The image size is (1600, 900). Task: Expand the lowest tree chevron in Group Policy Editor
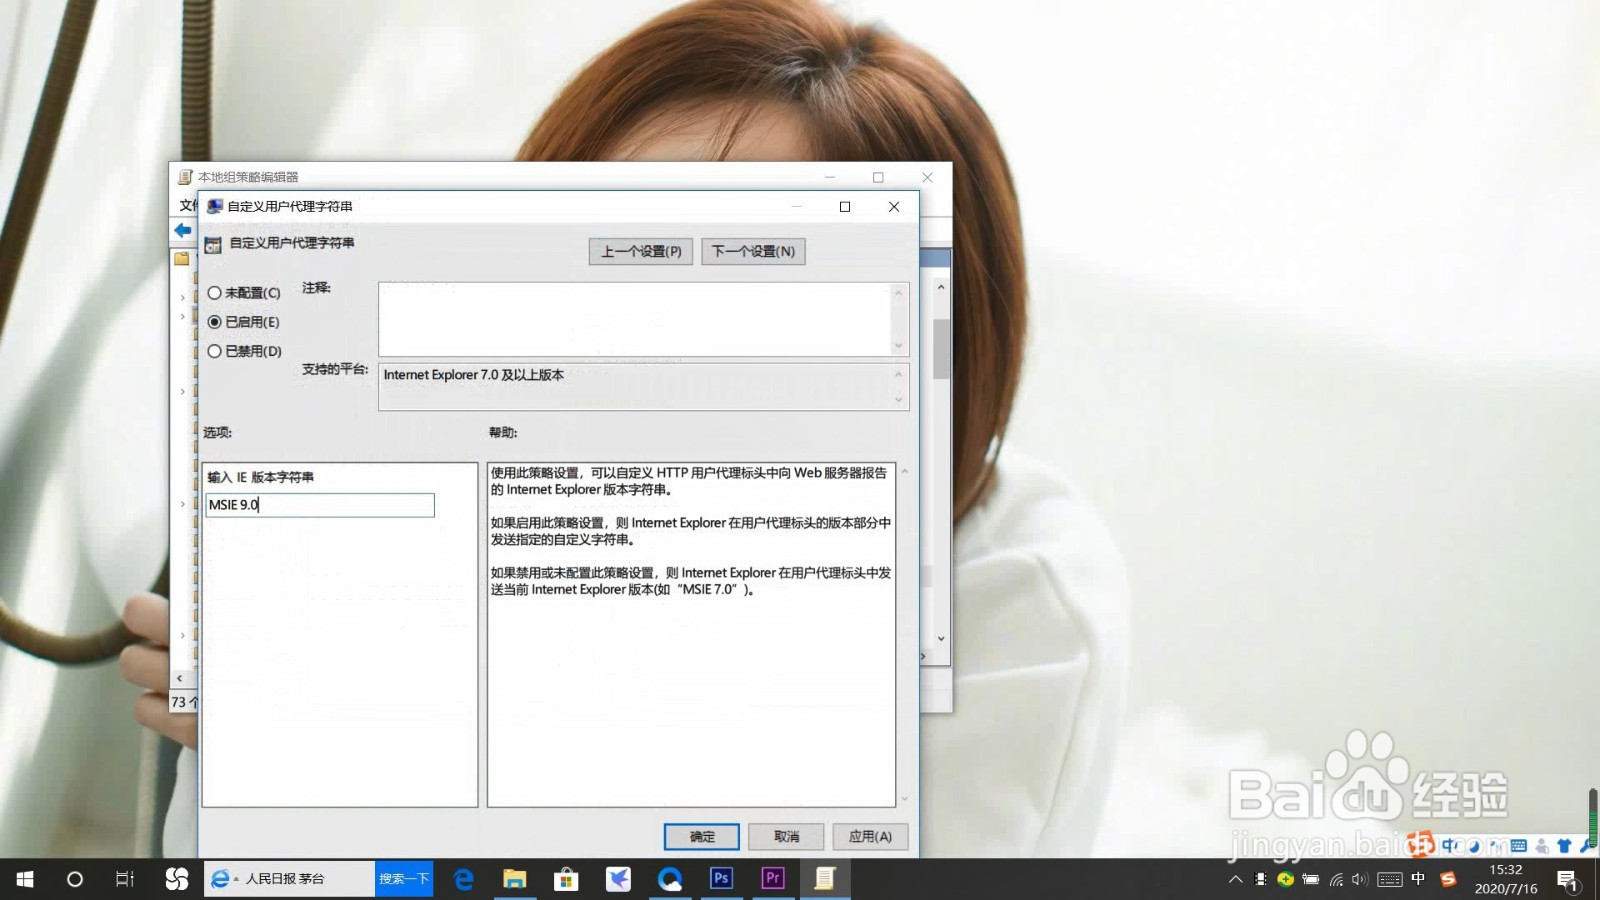click(x=182, y=635)
